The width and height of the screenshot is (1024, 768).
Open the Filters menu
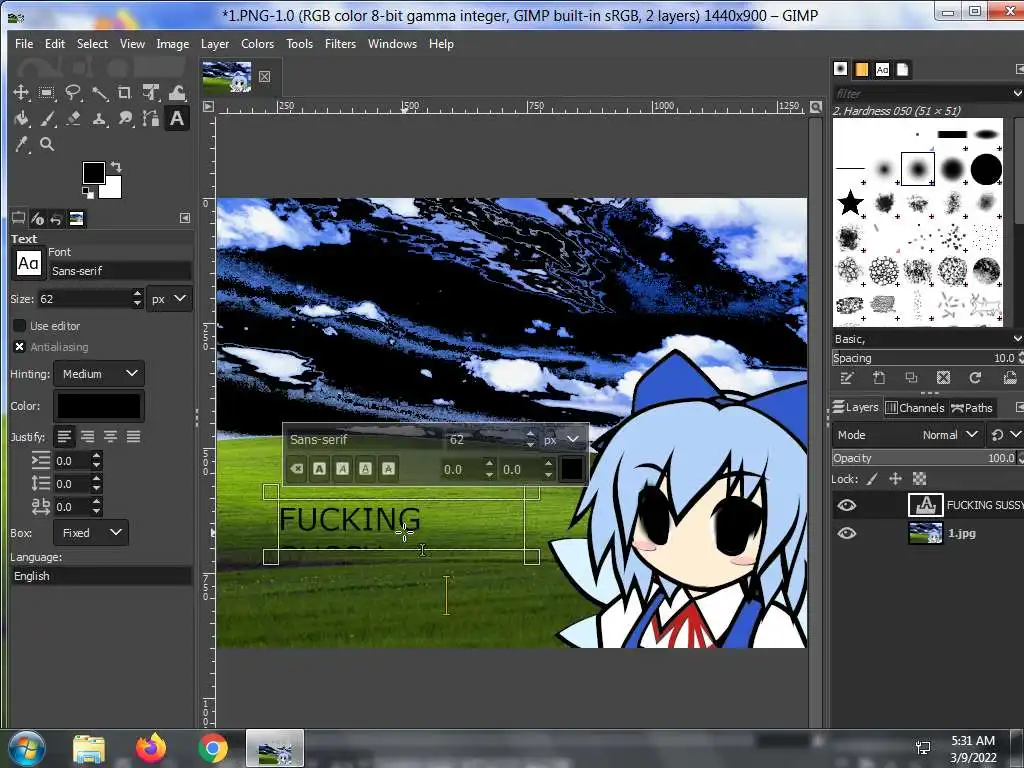[x=340, y=44]
